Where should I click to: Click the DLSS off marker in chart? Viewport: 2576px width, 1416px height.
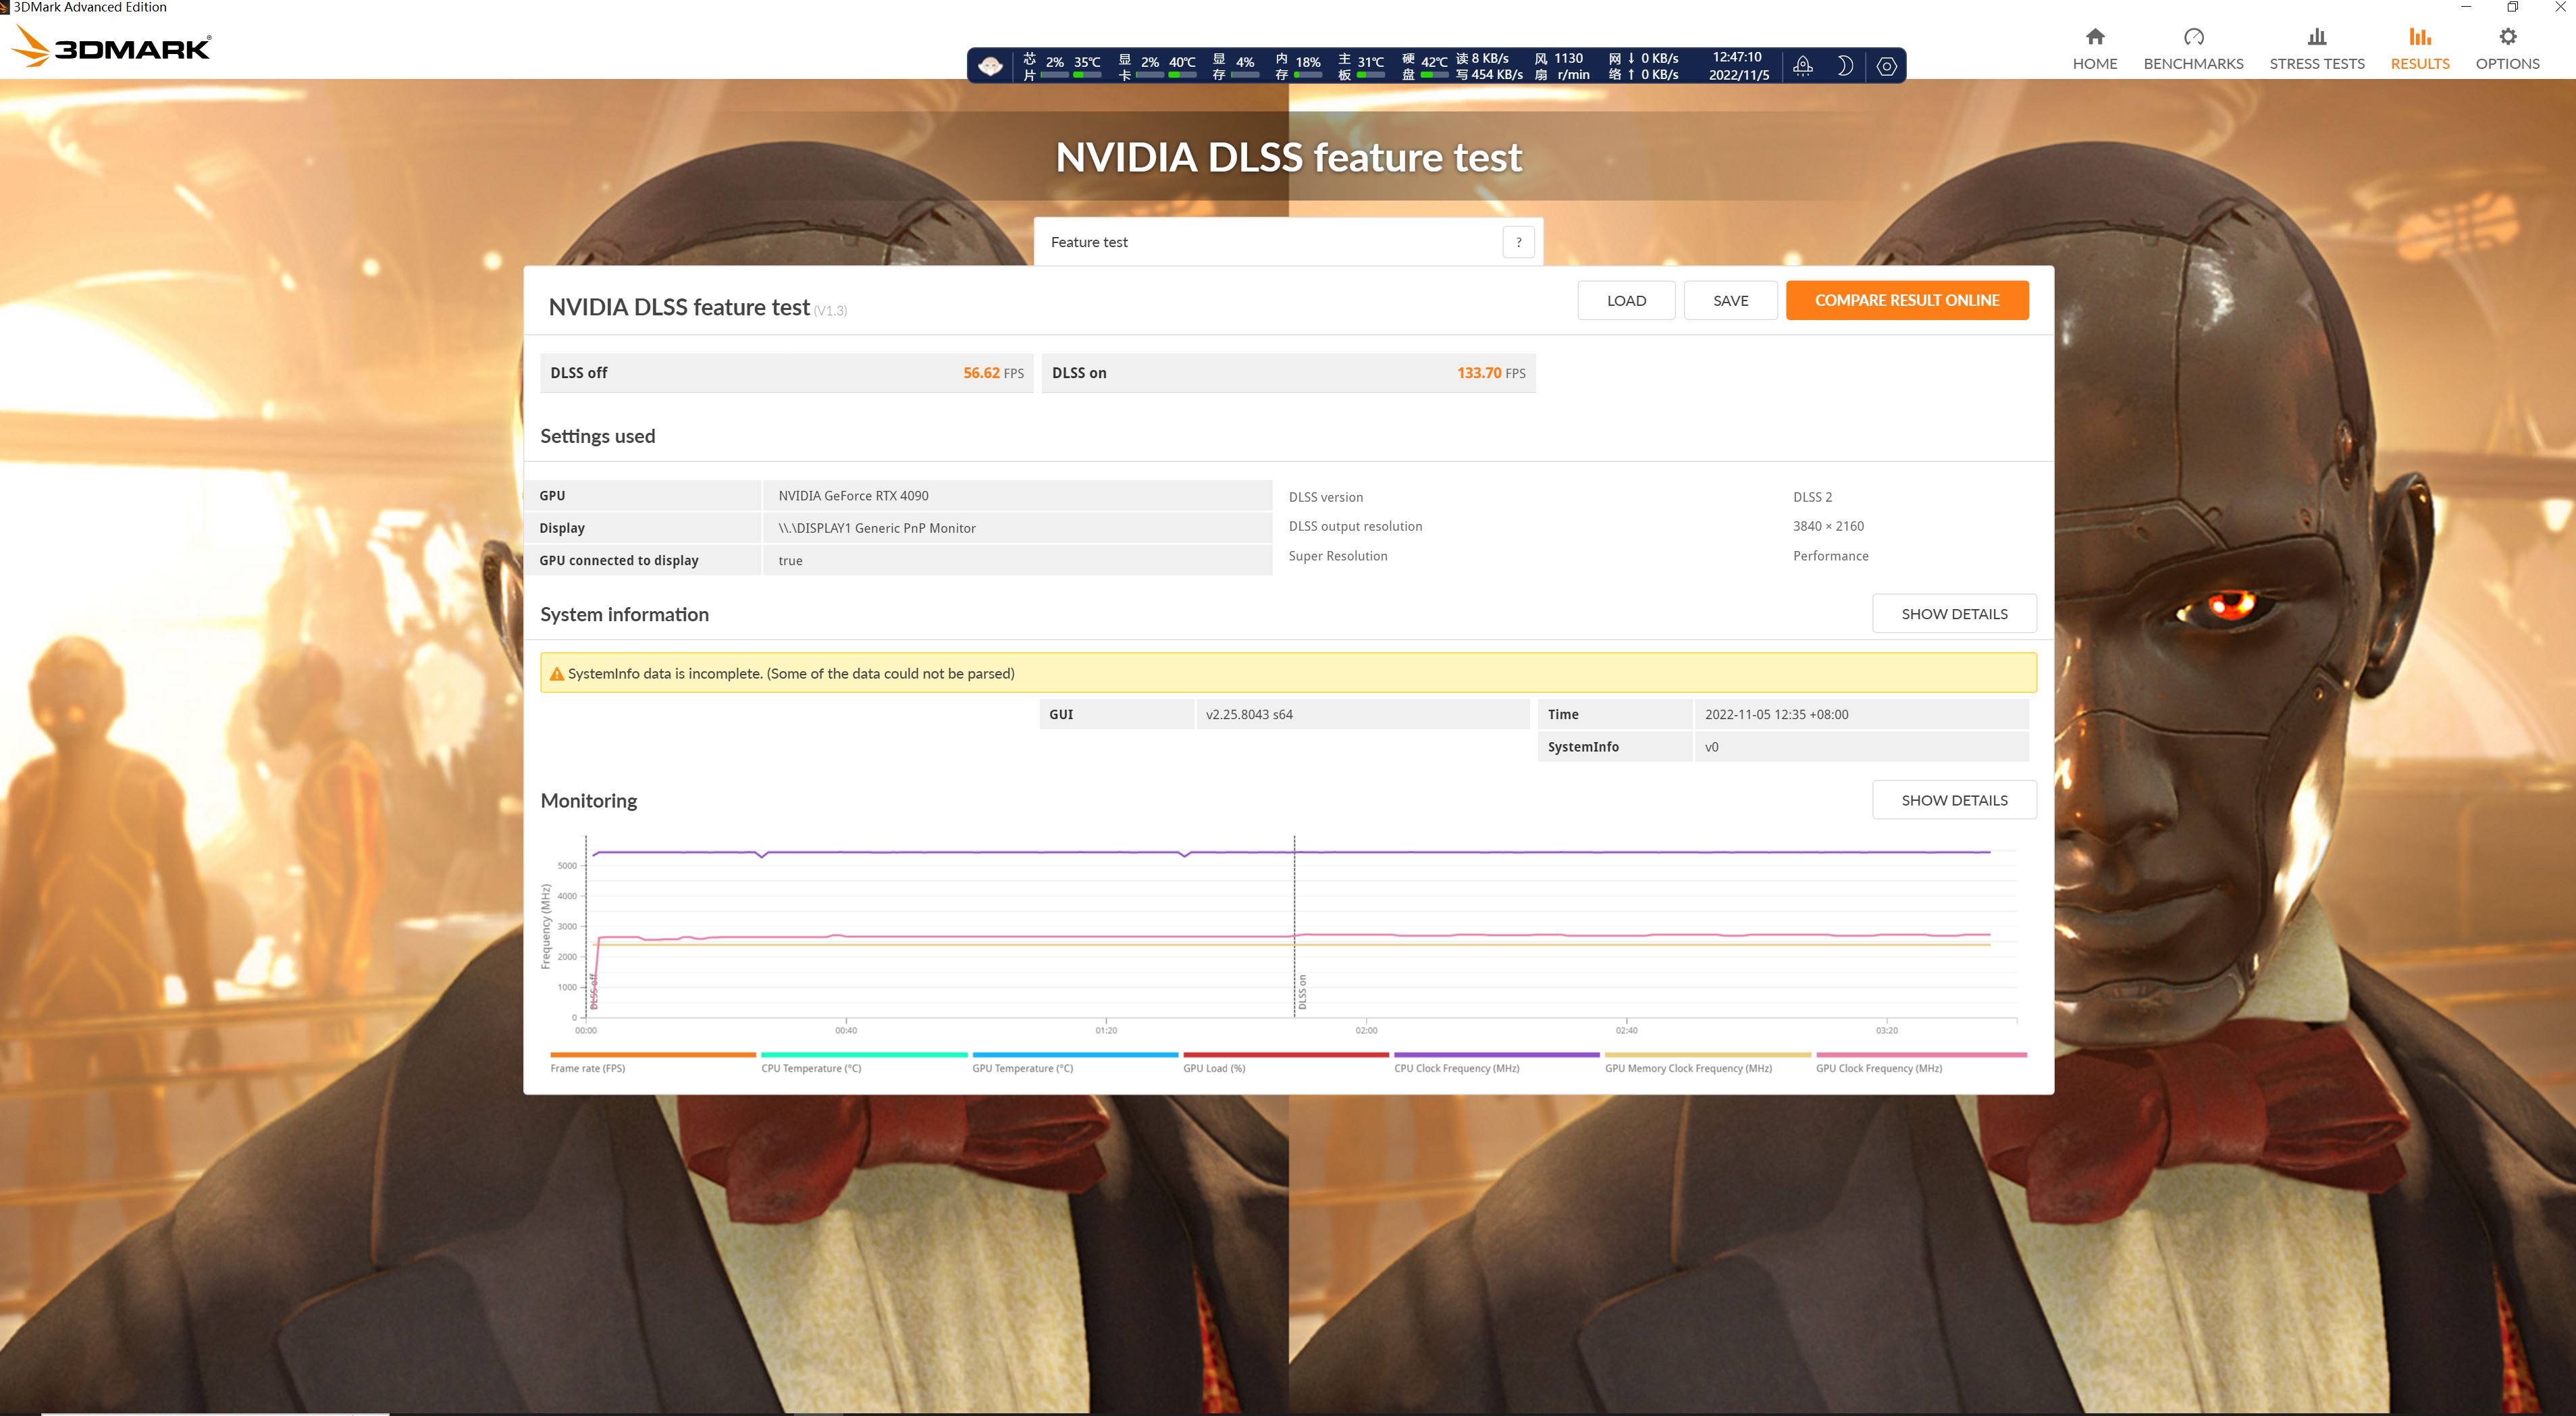point(594,991)
